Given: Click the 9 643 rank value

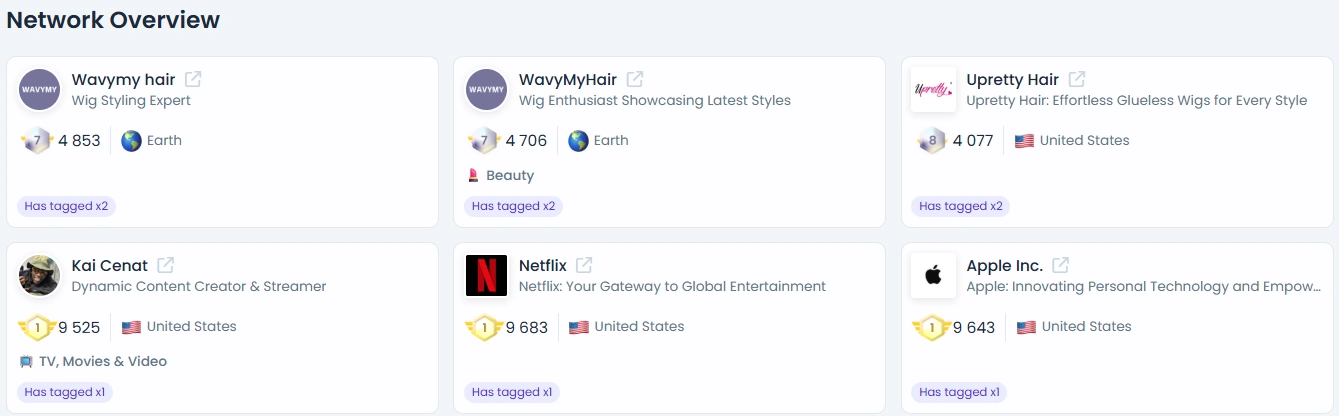Looking at the screenshot, I should [974, 327].
